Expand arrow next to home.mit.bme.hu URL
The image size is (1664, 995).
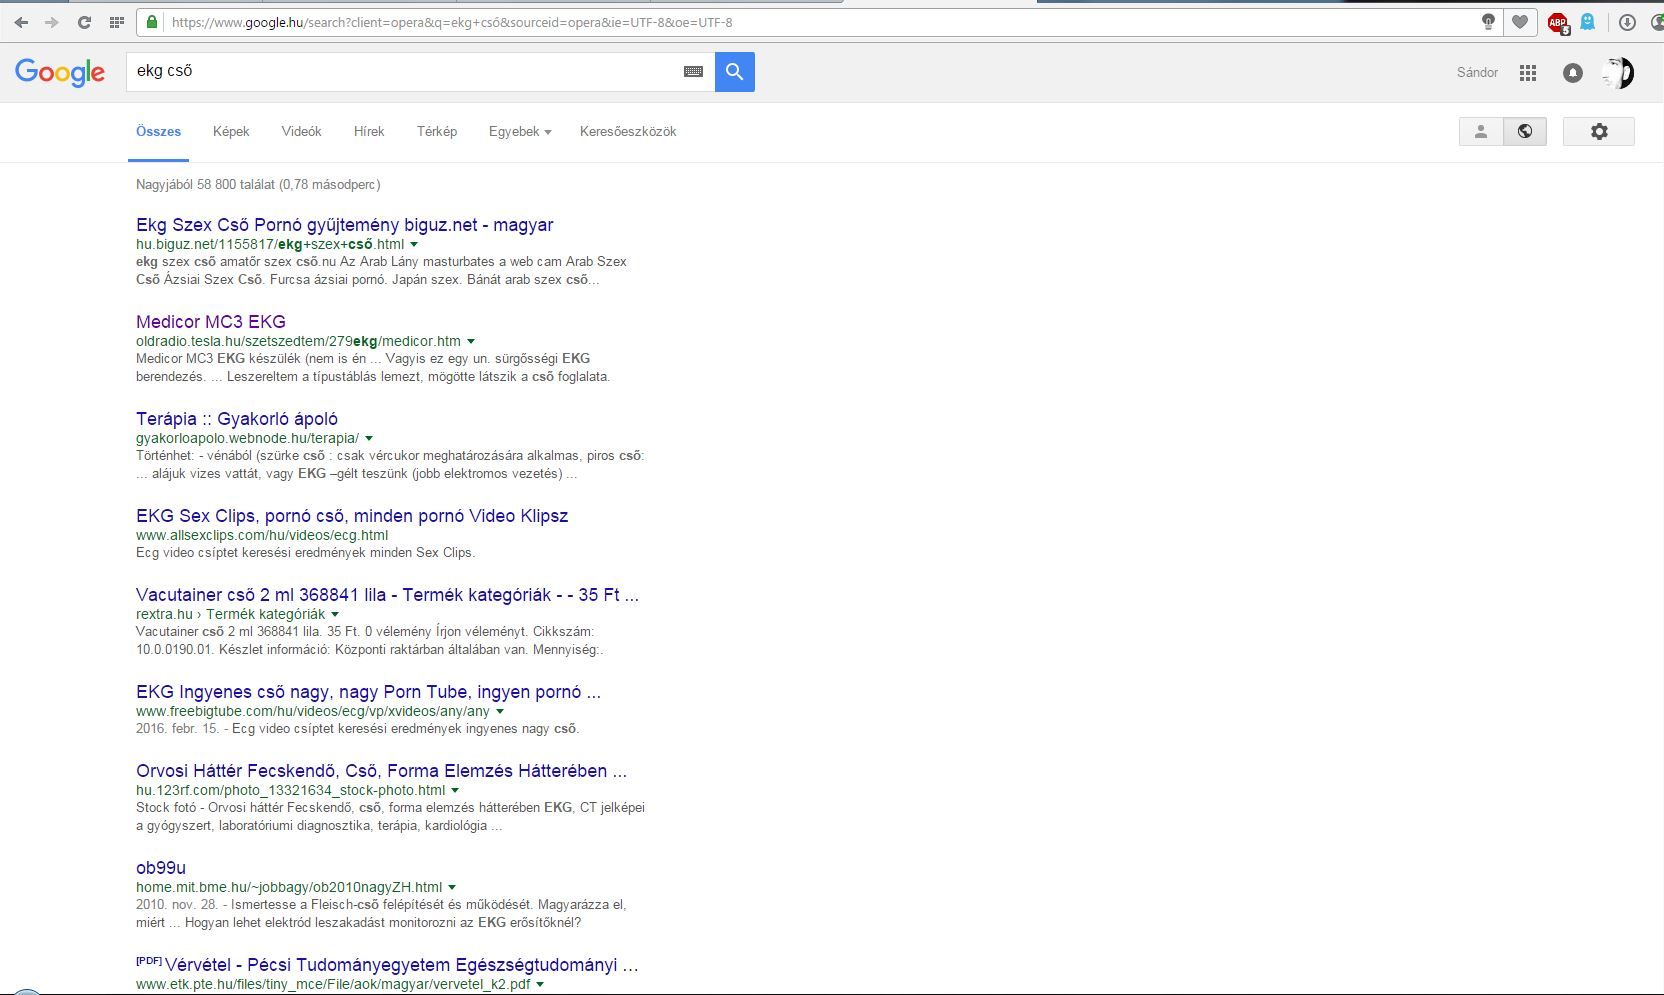pyautogui.click(x=452, y=887)
